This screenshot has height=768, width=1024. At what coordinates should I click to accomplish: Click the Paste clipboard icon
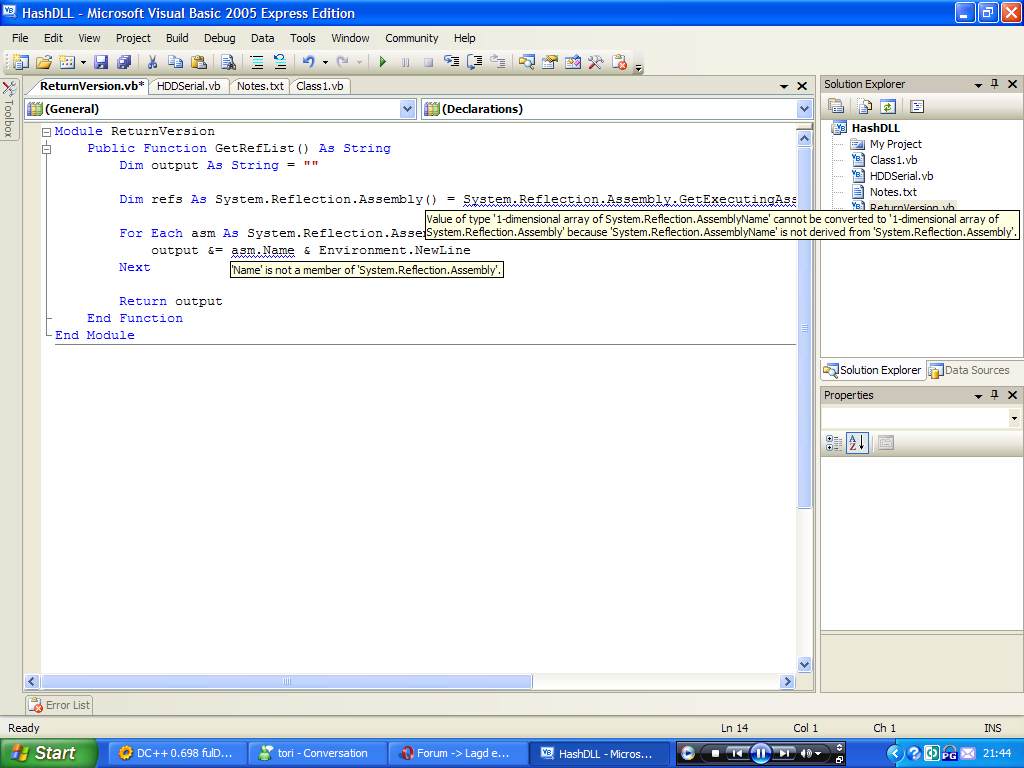coord(199,62)
